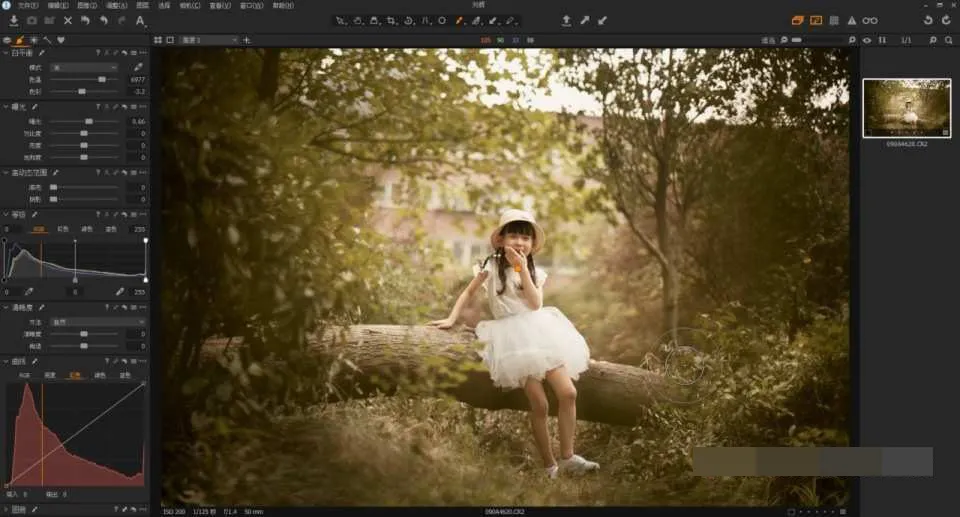The image size is (960, 517).
Task: Collapse the 曝光 exposure panel
Action: pos(6,107)
